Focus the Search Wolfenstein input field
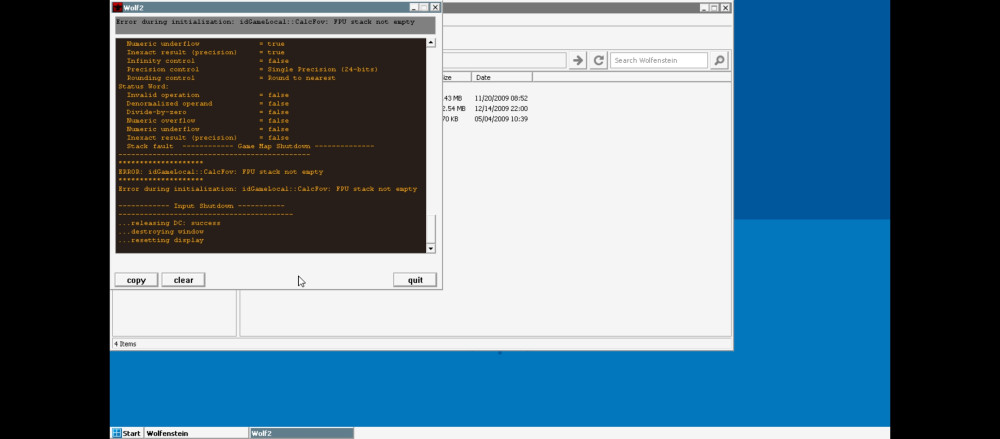The width and height of the screenshot is (1000, 439). click(x=657, y=60)
